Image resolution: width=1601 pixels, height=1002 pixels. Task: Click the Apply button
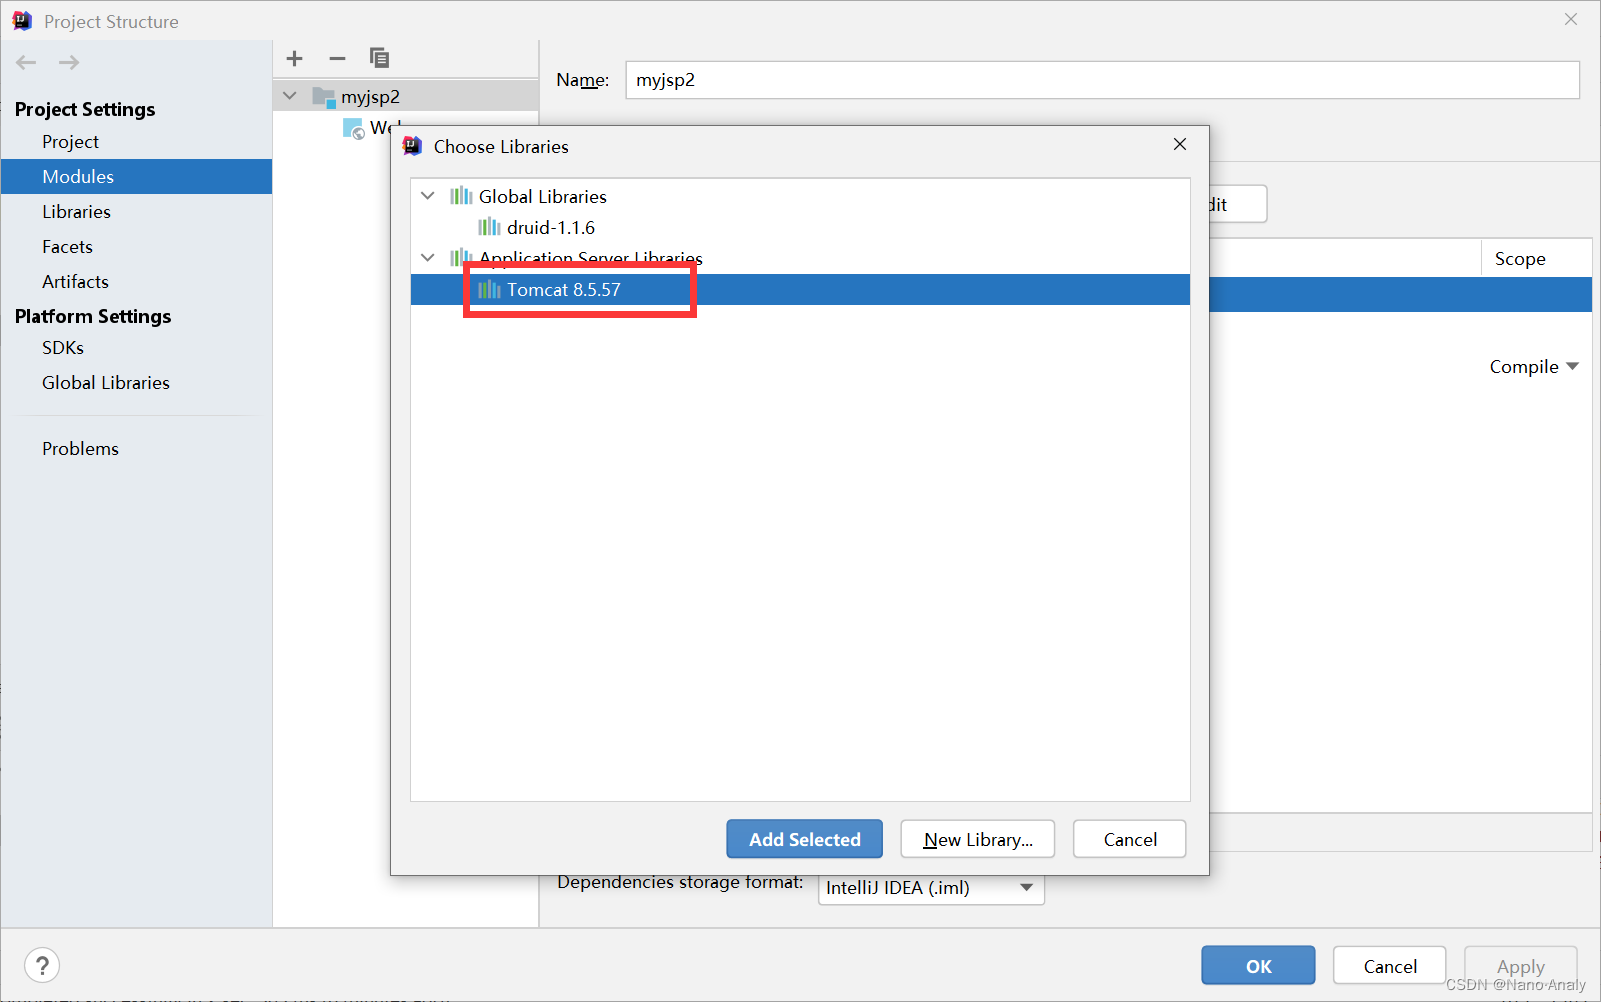coord(1520,965)
